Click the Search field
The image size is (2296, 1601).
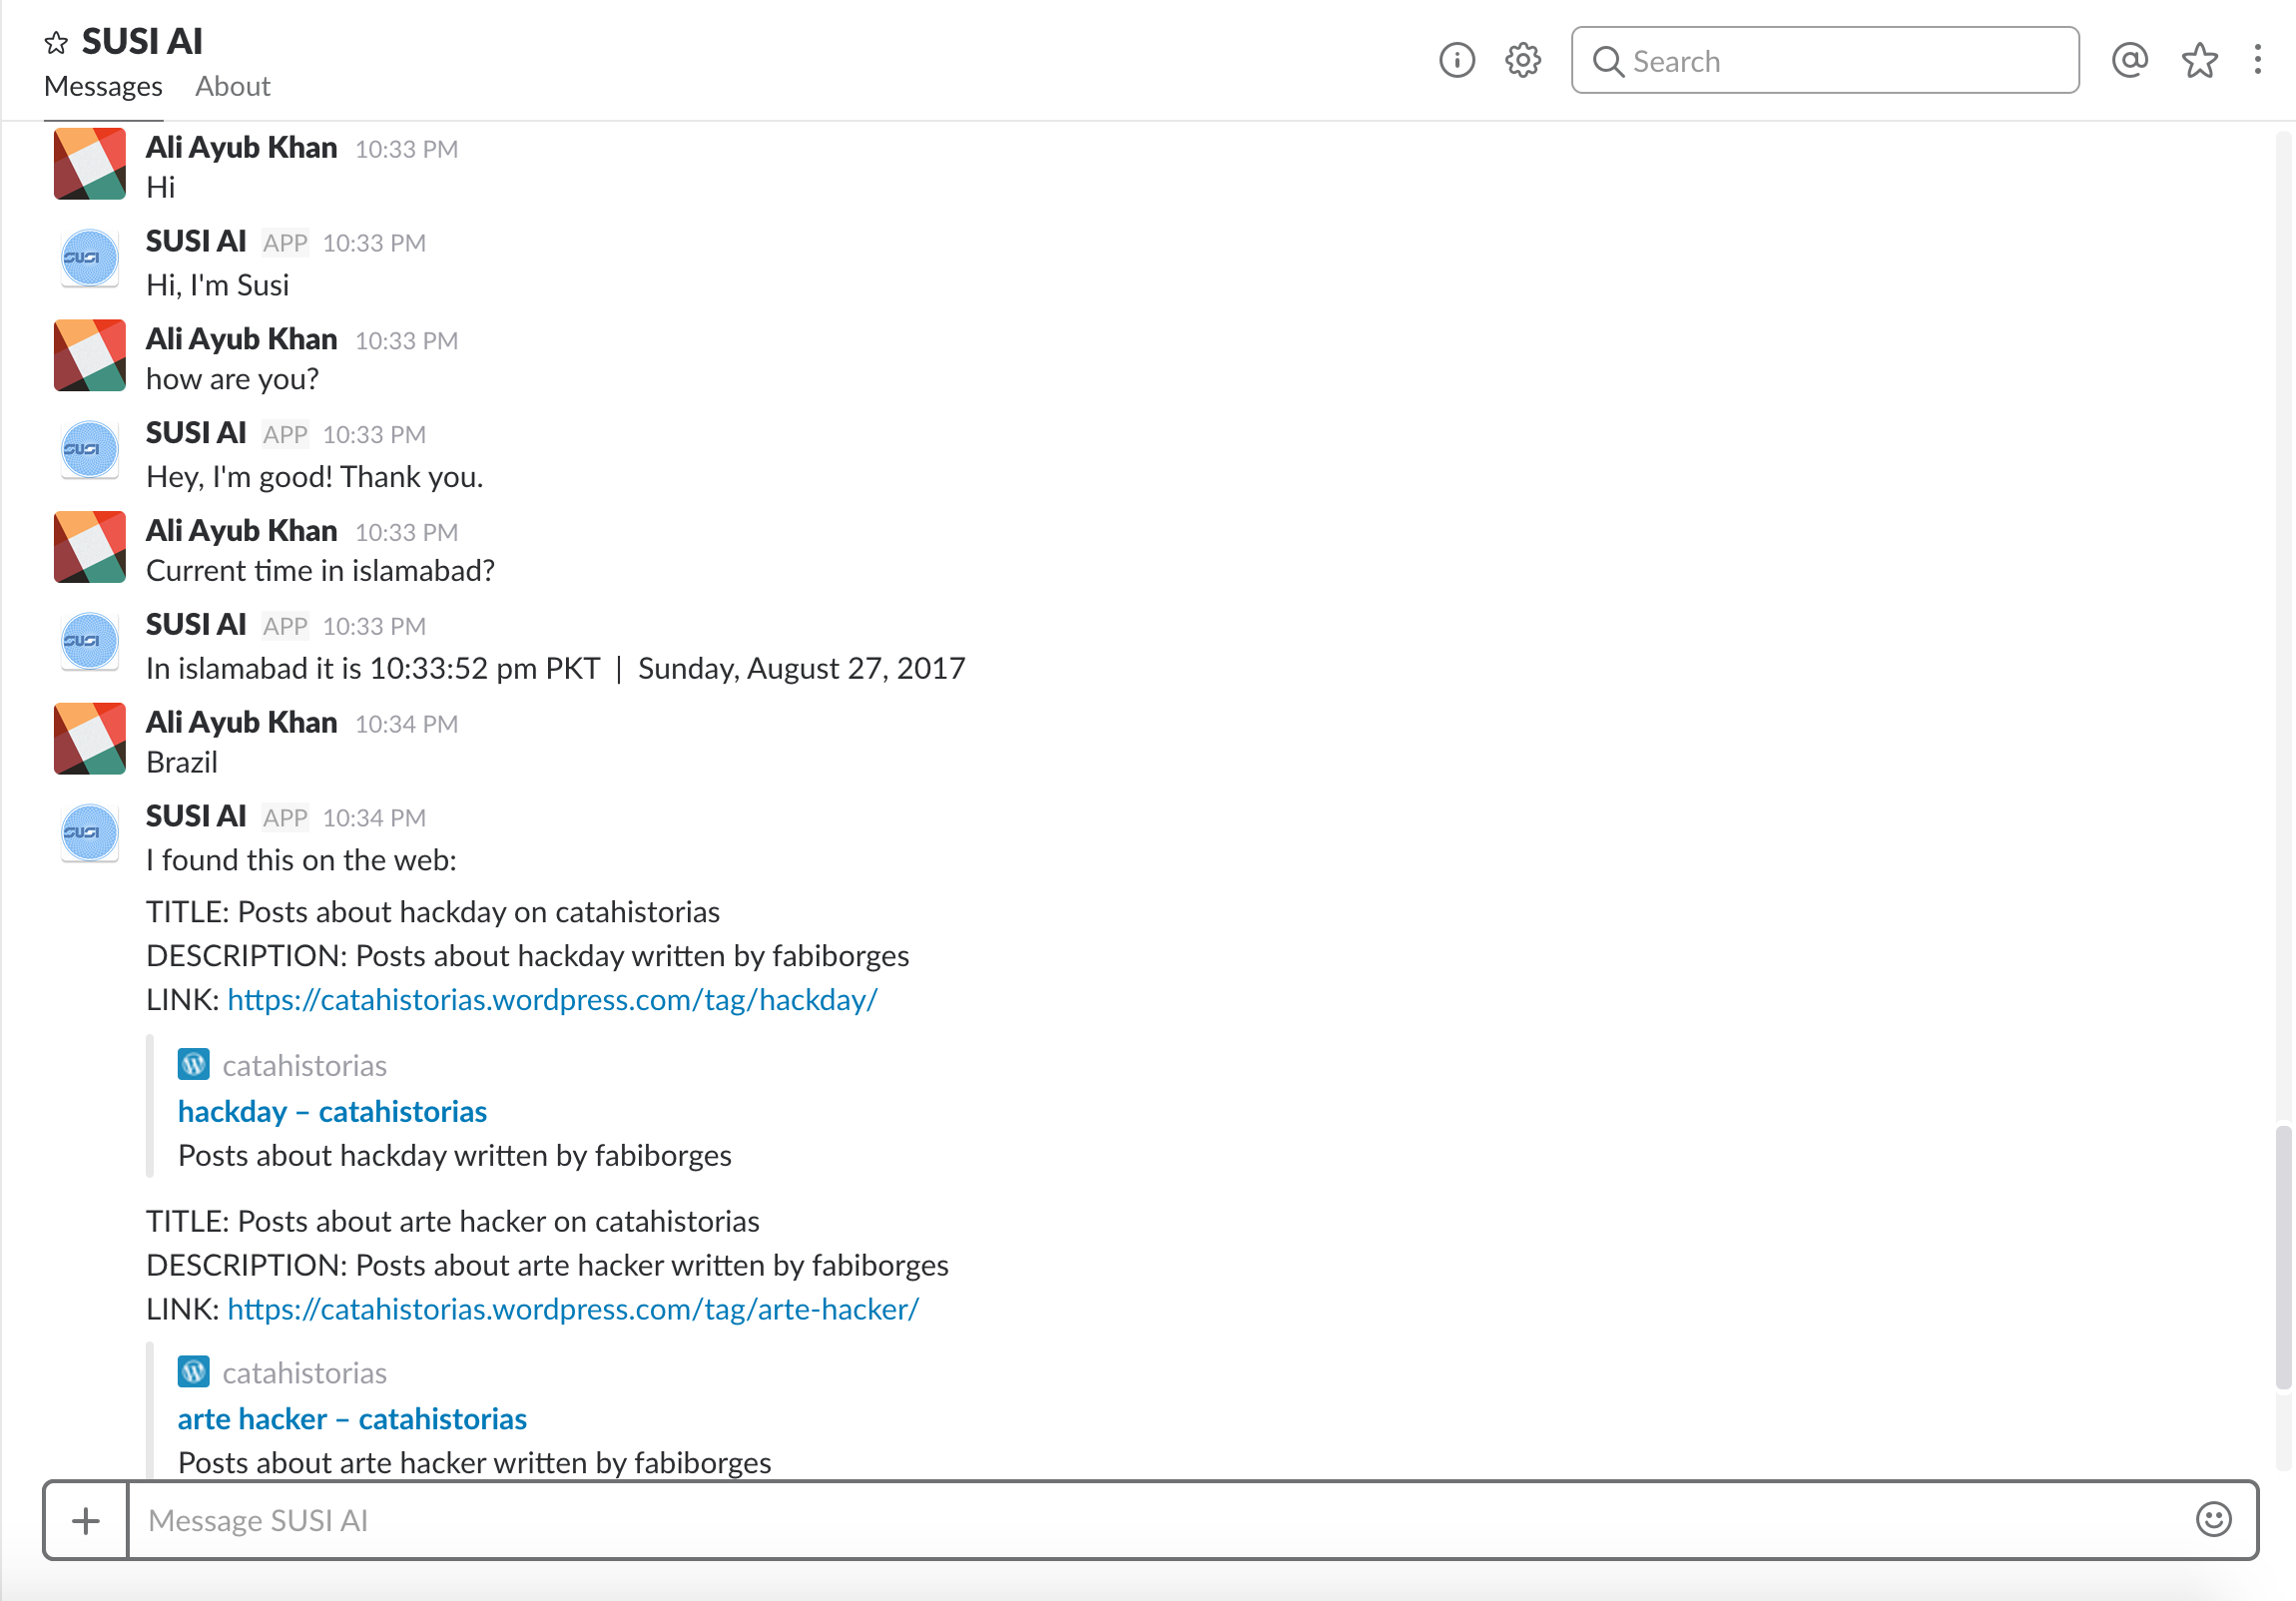[1824, 61]
